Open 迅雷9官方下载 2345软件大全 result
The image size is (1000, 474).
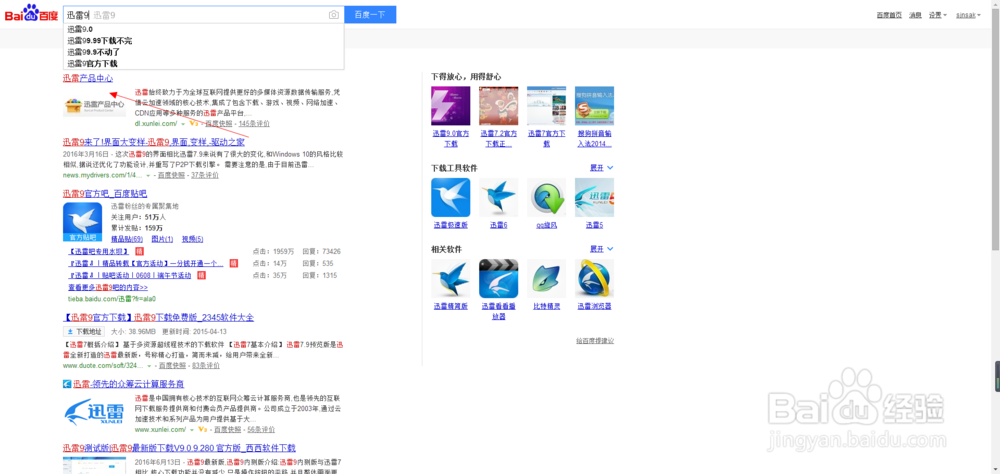(x=158, y=318)
